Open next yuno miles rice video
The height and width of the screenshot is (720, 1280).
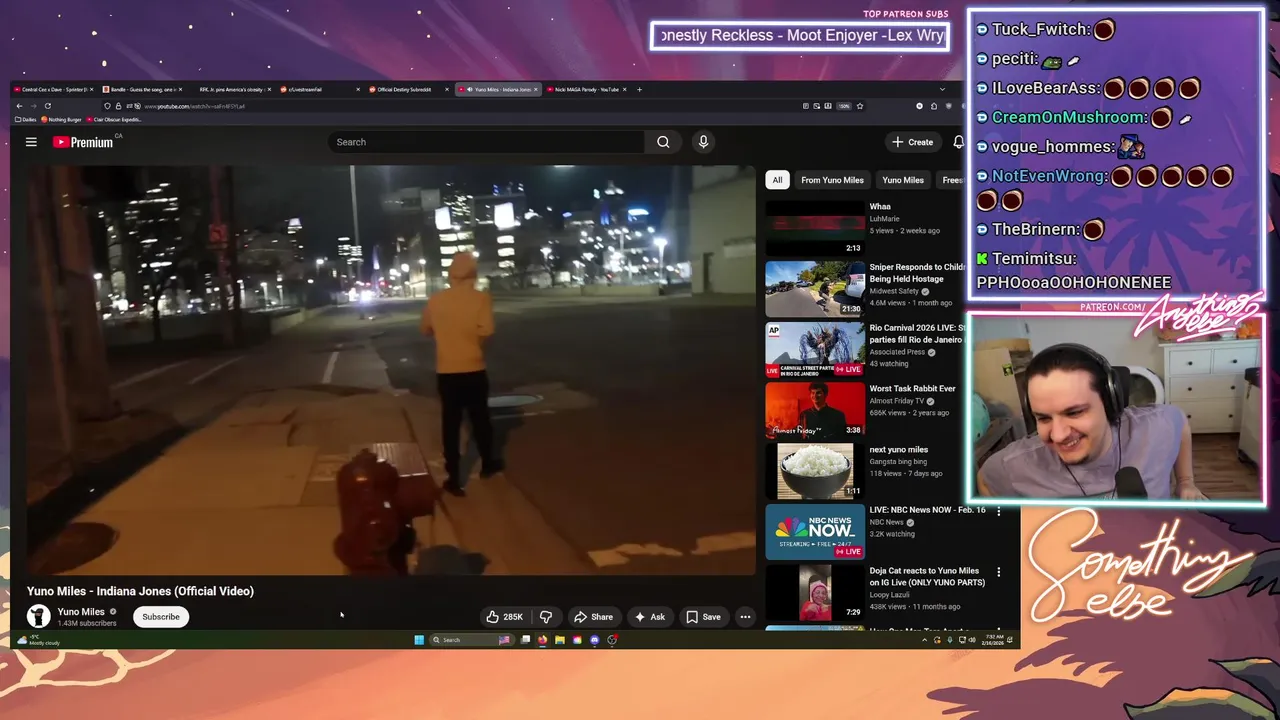[x=815, y=470]
